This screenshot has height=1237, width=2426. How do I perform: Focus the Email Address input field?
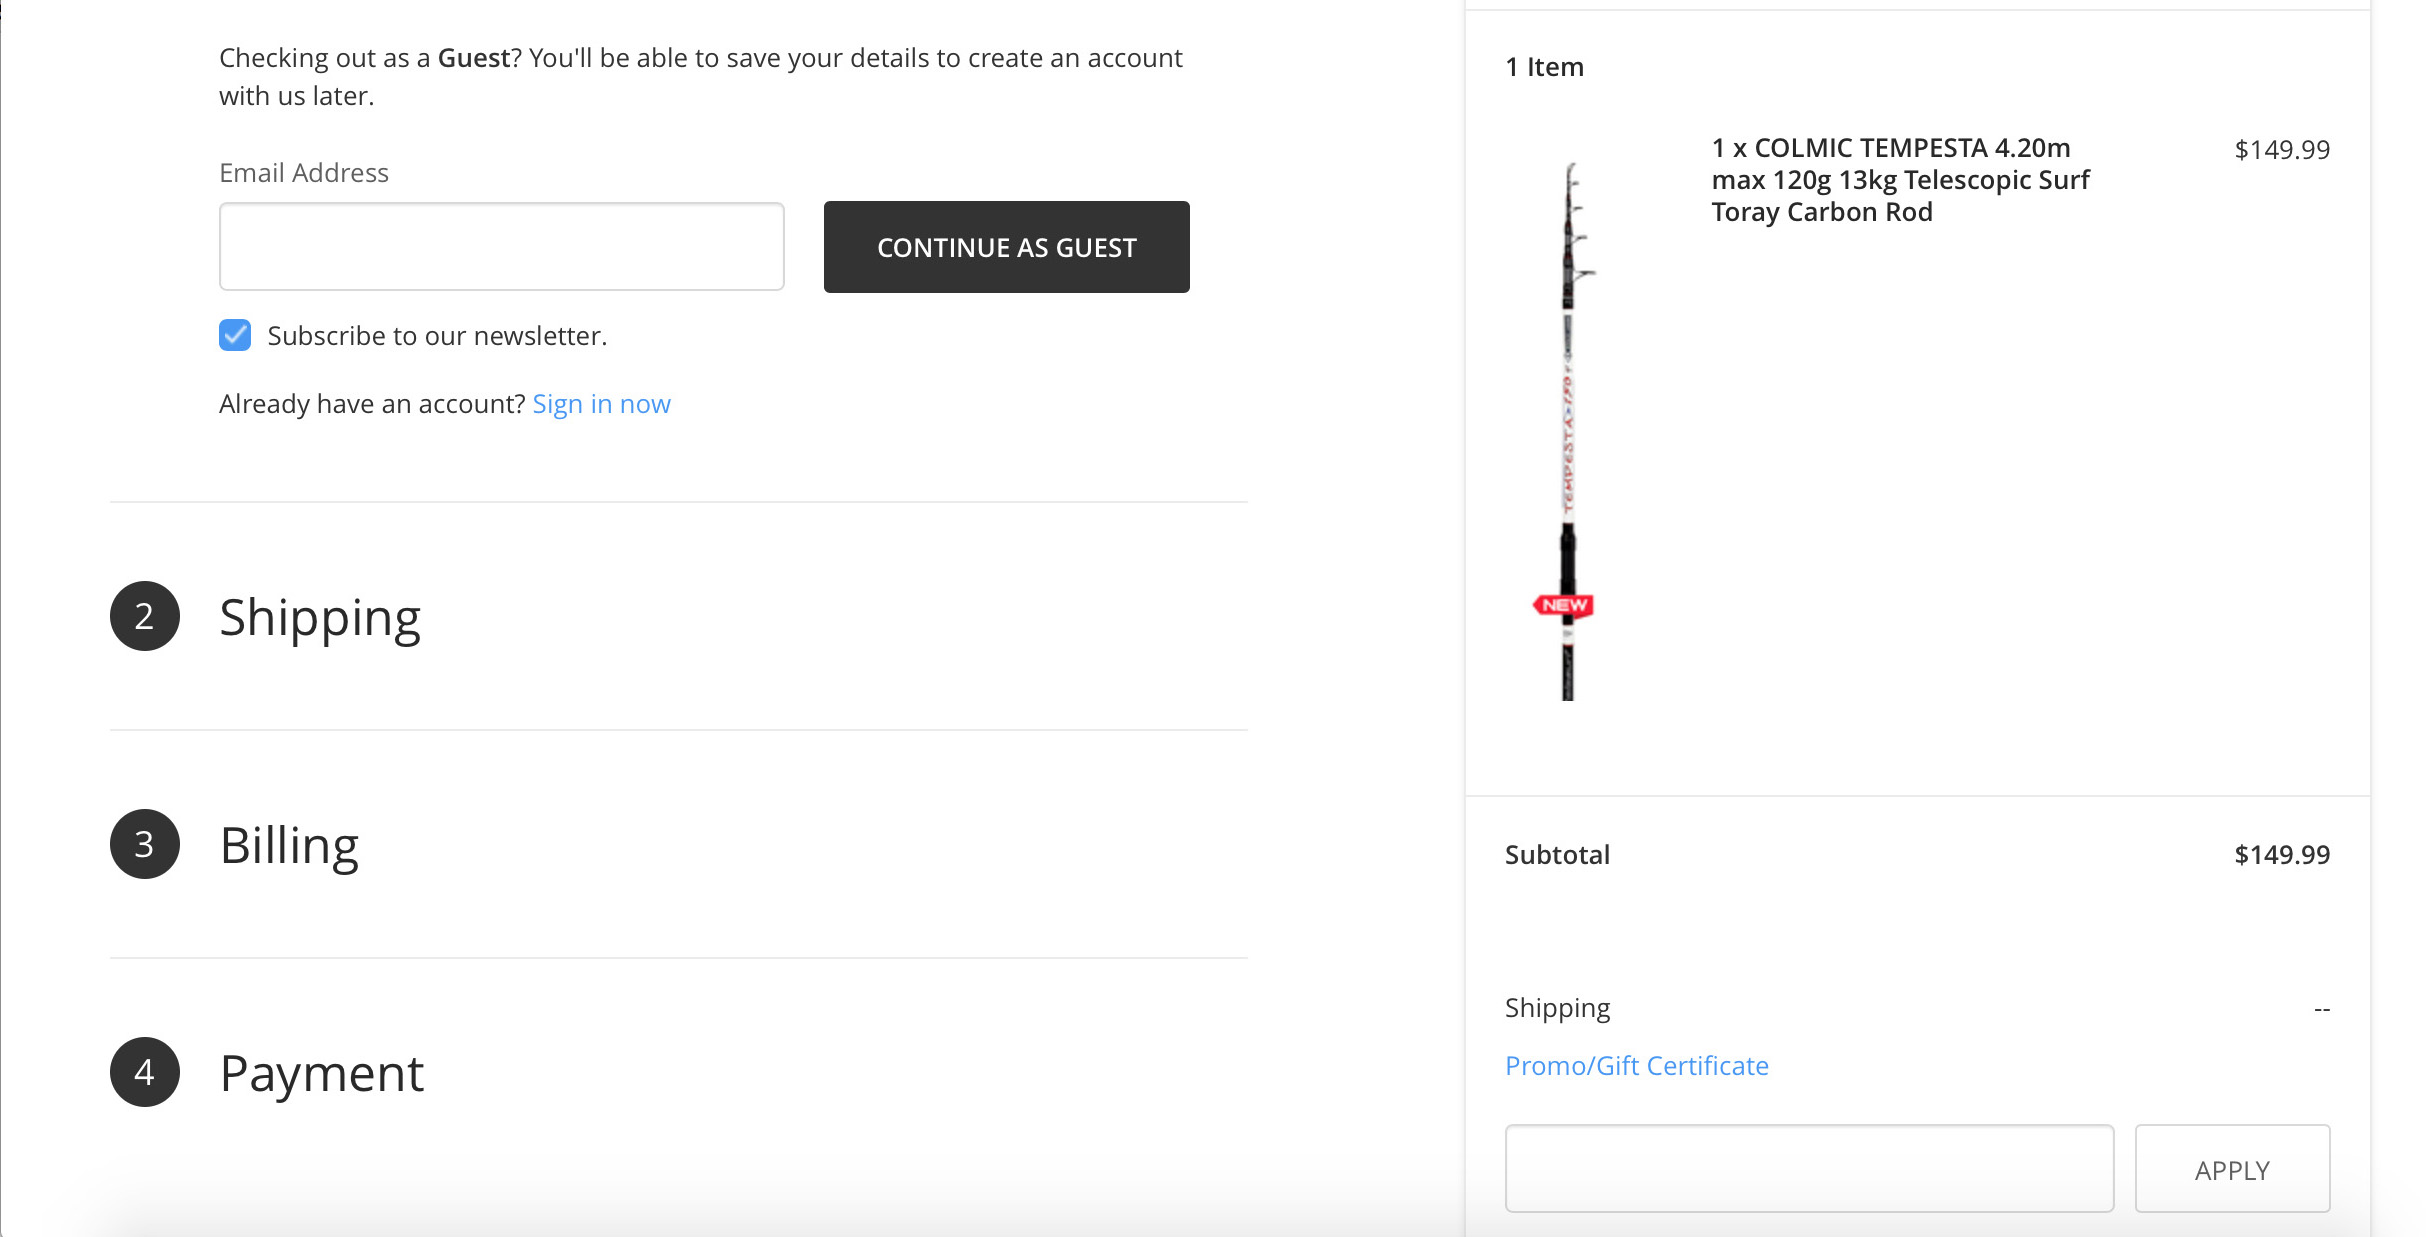[501, 247]
